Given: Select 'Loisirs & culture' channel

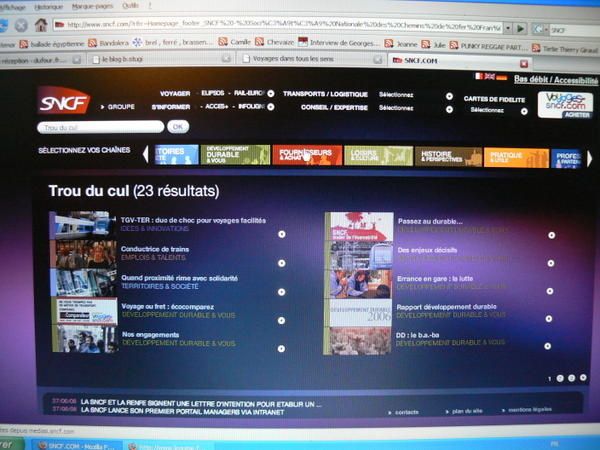Looking at the screenshot, I should click(378, 156).
